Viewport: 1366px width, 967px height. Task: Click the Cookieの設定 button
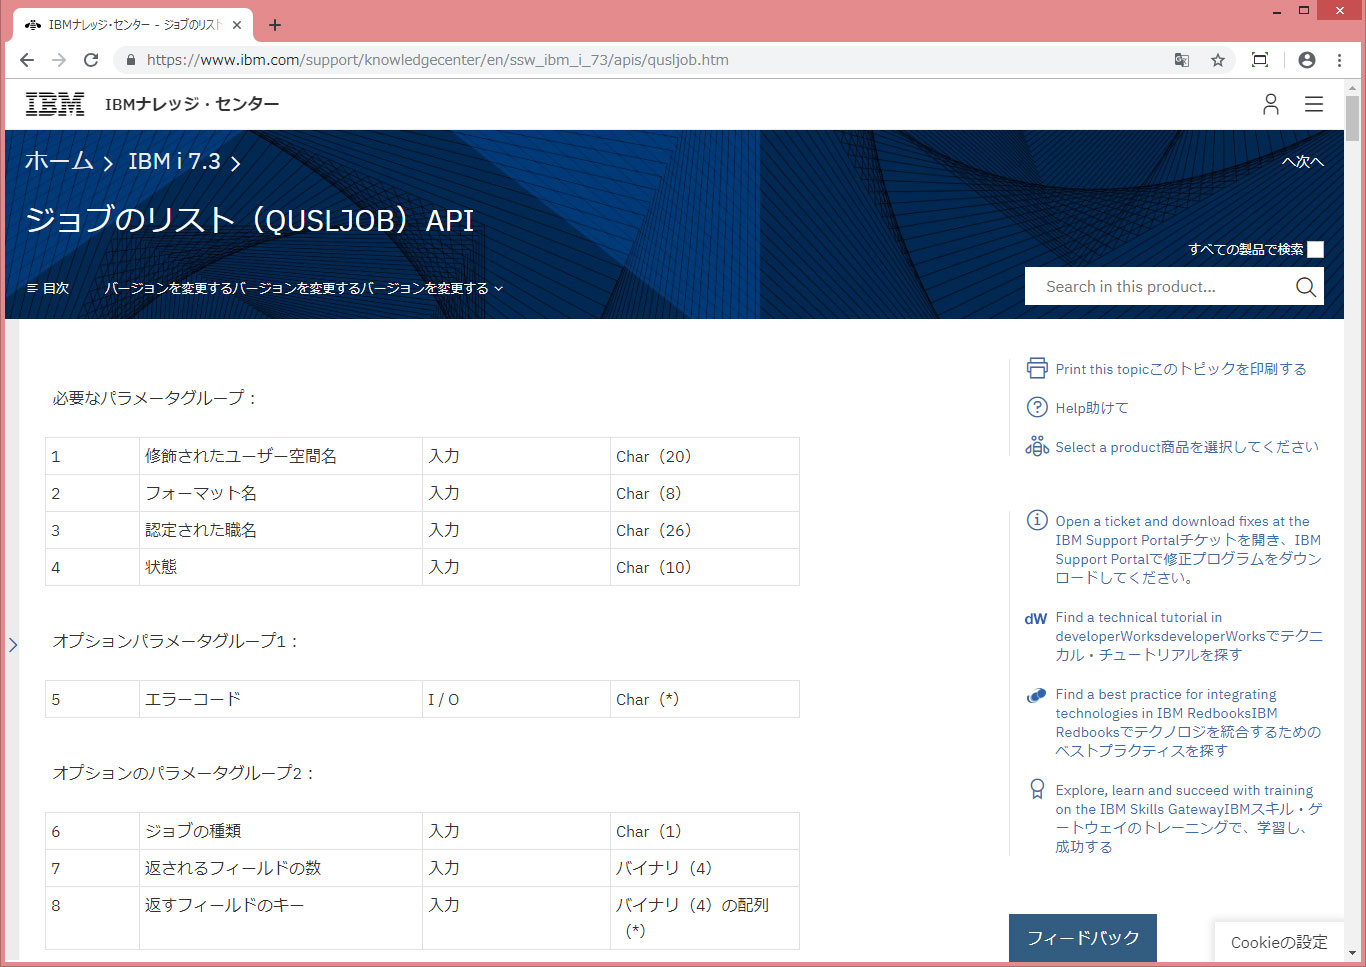(x=1278, y=942)
